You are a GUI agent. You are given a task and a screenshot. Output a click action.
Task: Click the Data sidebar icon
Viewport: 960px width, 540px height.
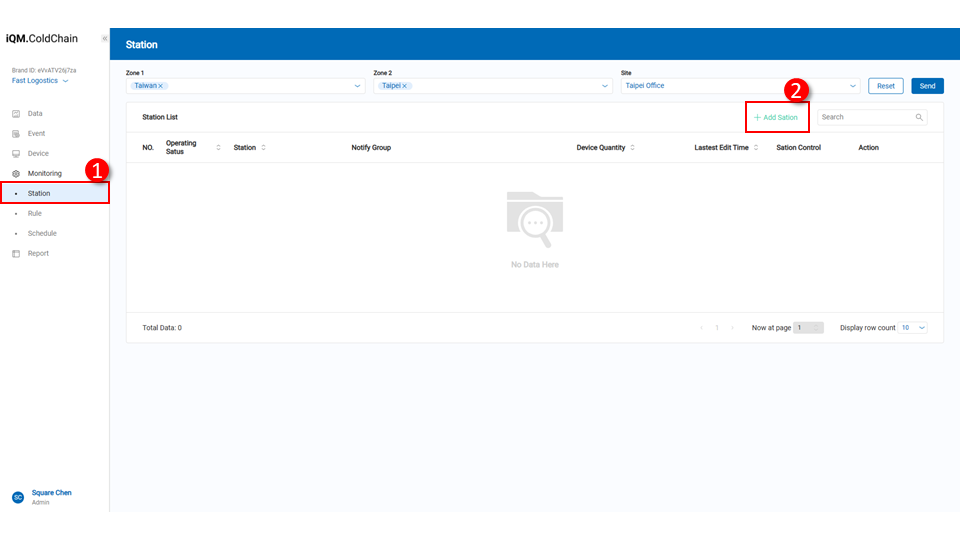click(16, 114)
